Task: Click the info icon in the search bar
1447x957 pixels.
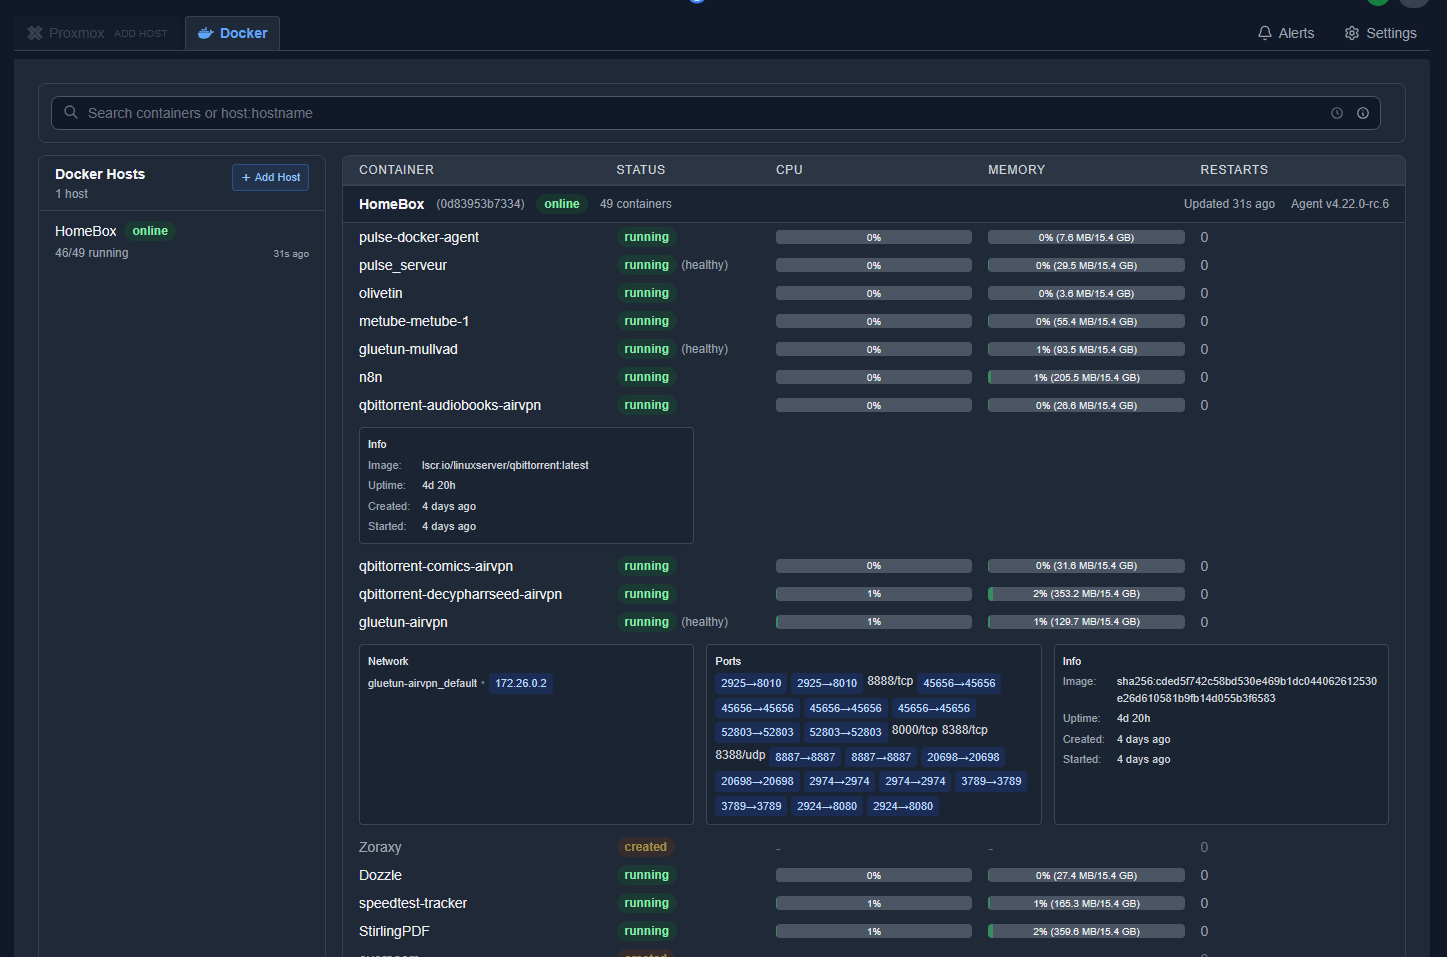Action: (x=1362, y=113)
